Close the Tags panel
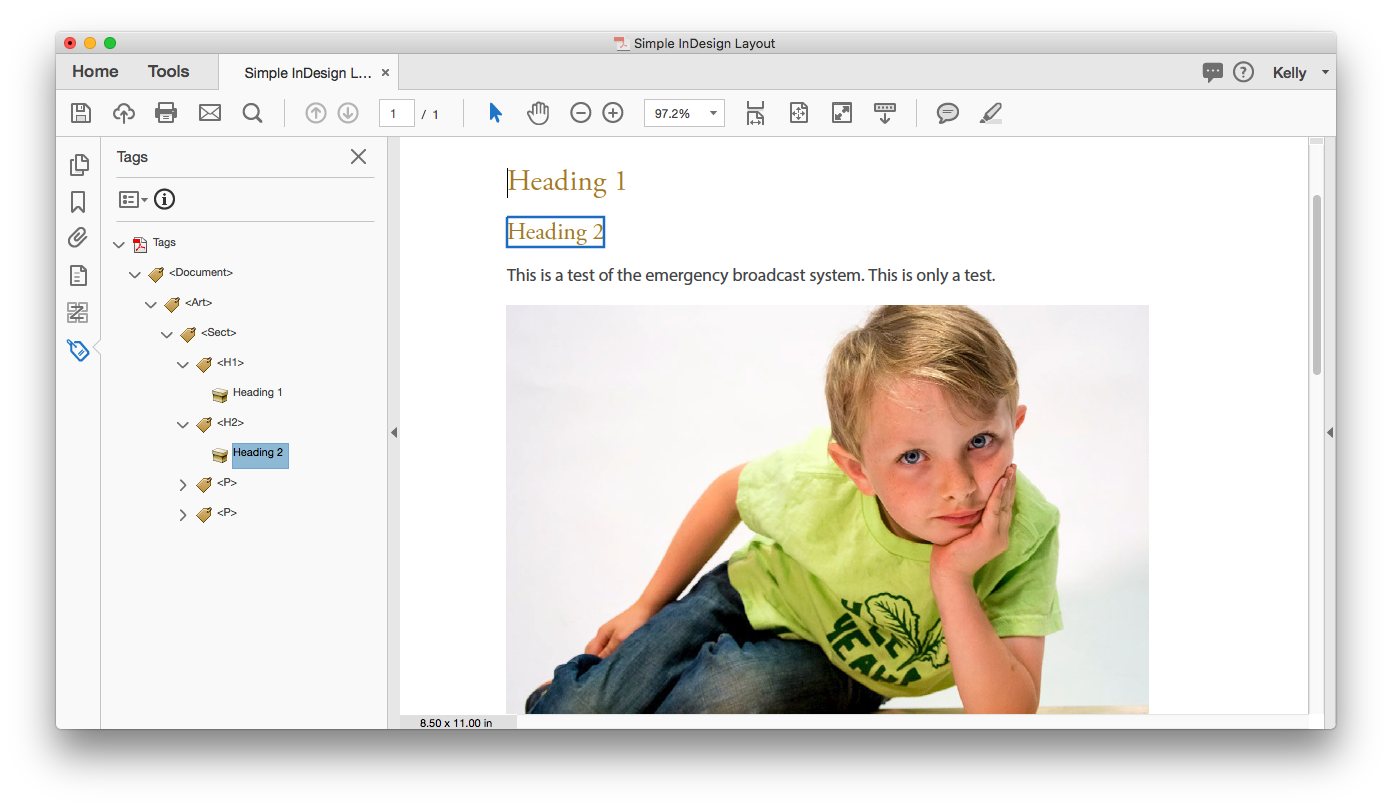This screenshot has height=809, width=1392. pyautogui.click(x=358, y=156)
